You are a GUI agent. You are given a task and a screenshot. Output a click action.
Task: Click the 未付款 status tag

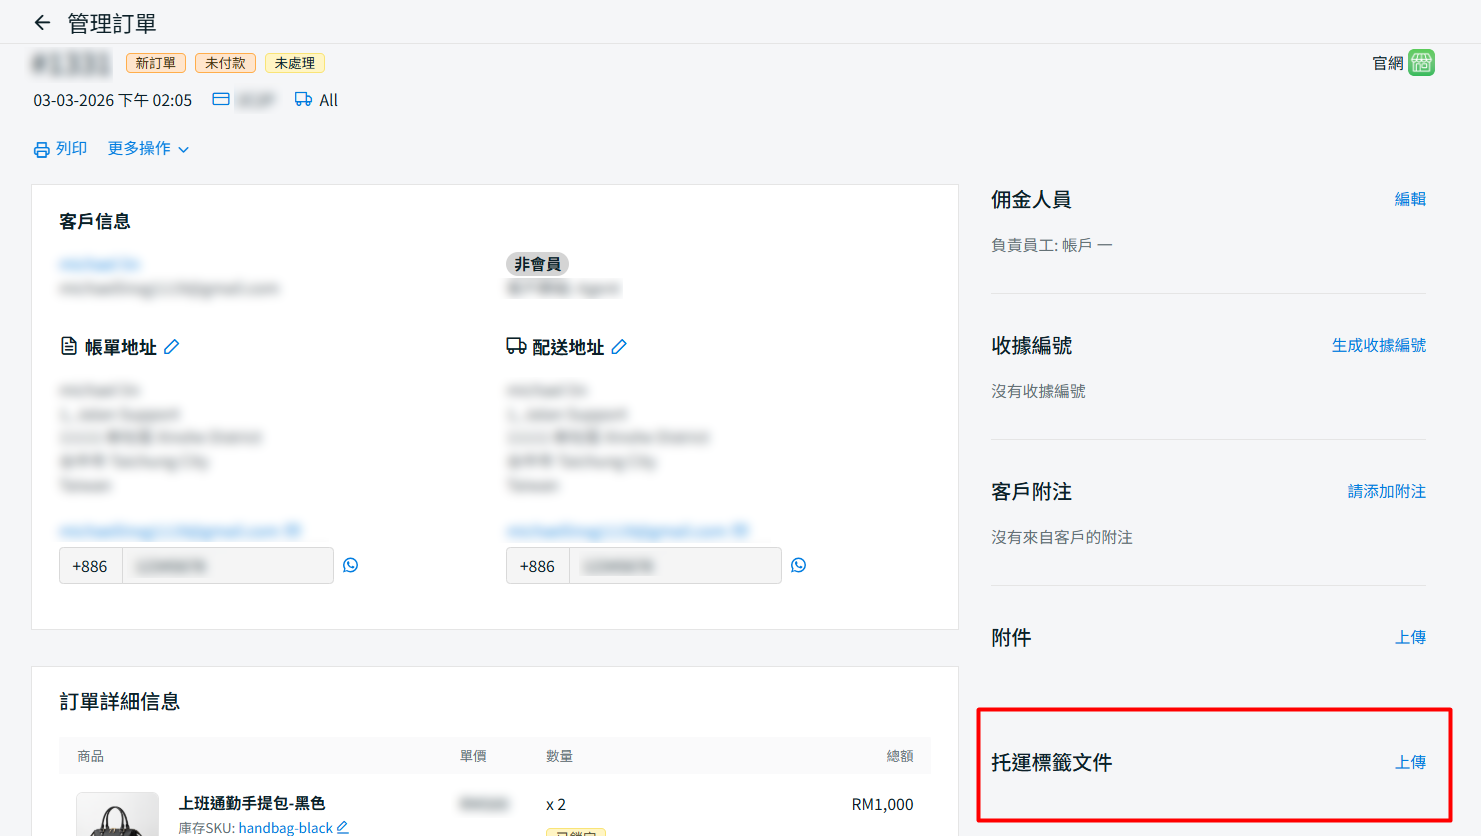(x=225, y=63)
